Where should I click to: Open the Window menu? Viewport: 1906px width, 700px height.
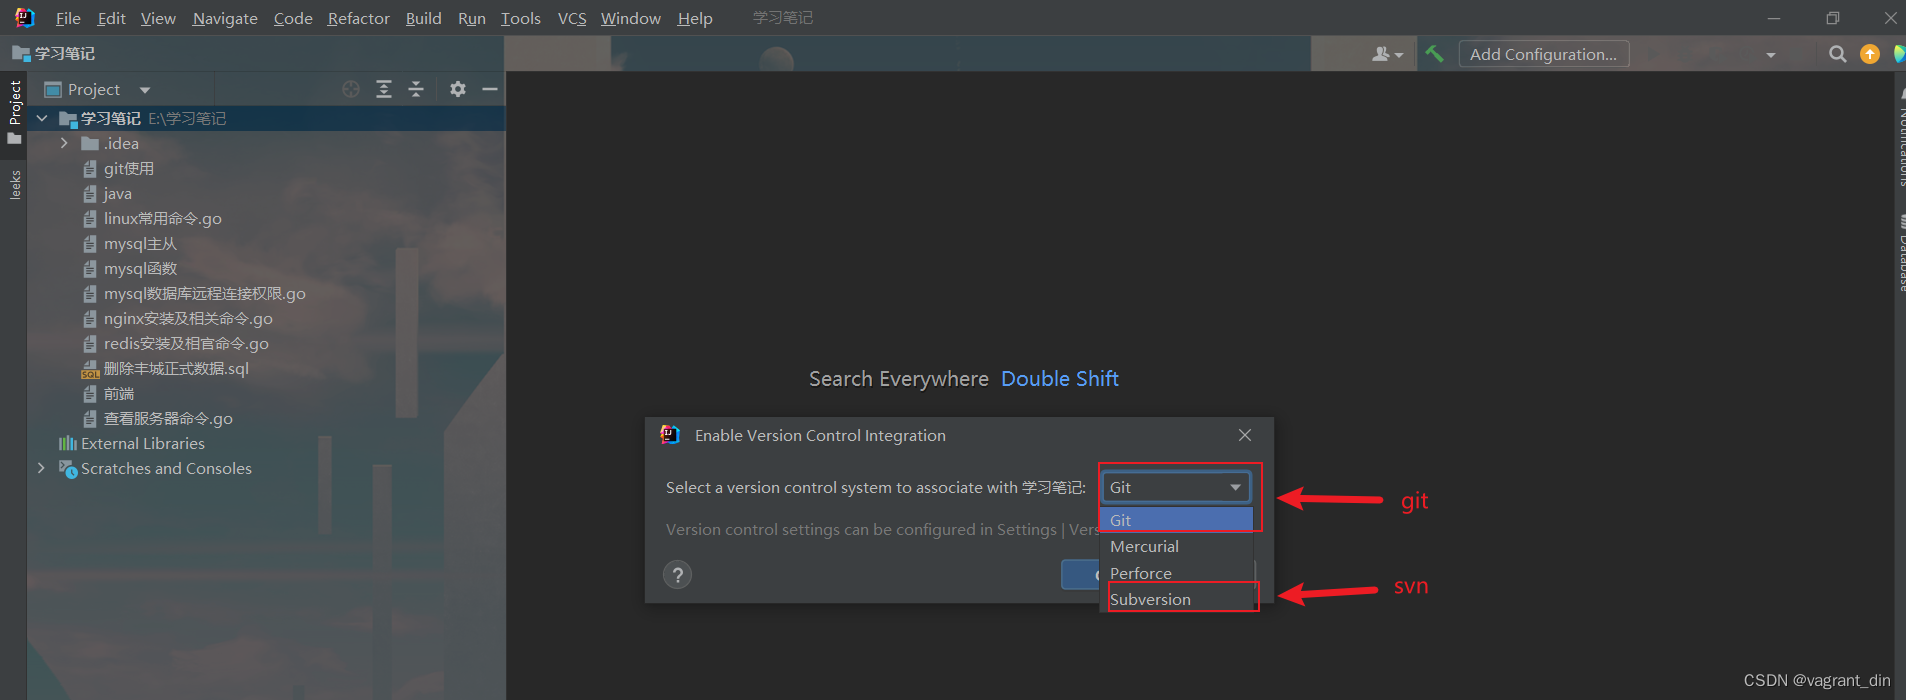(x=630, y=18)
